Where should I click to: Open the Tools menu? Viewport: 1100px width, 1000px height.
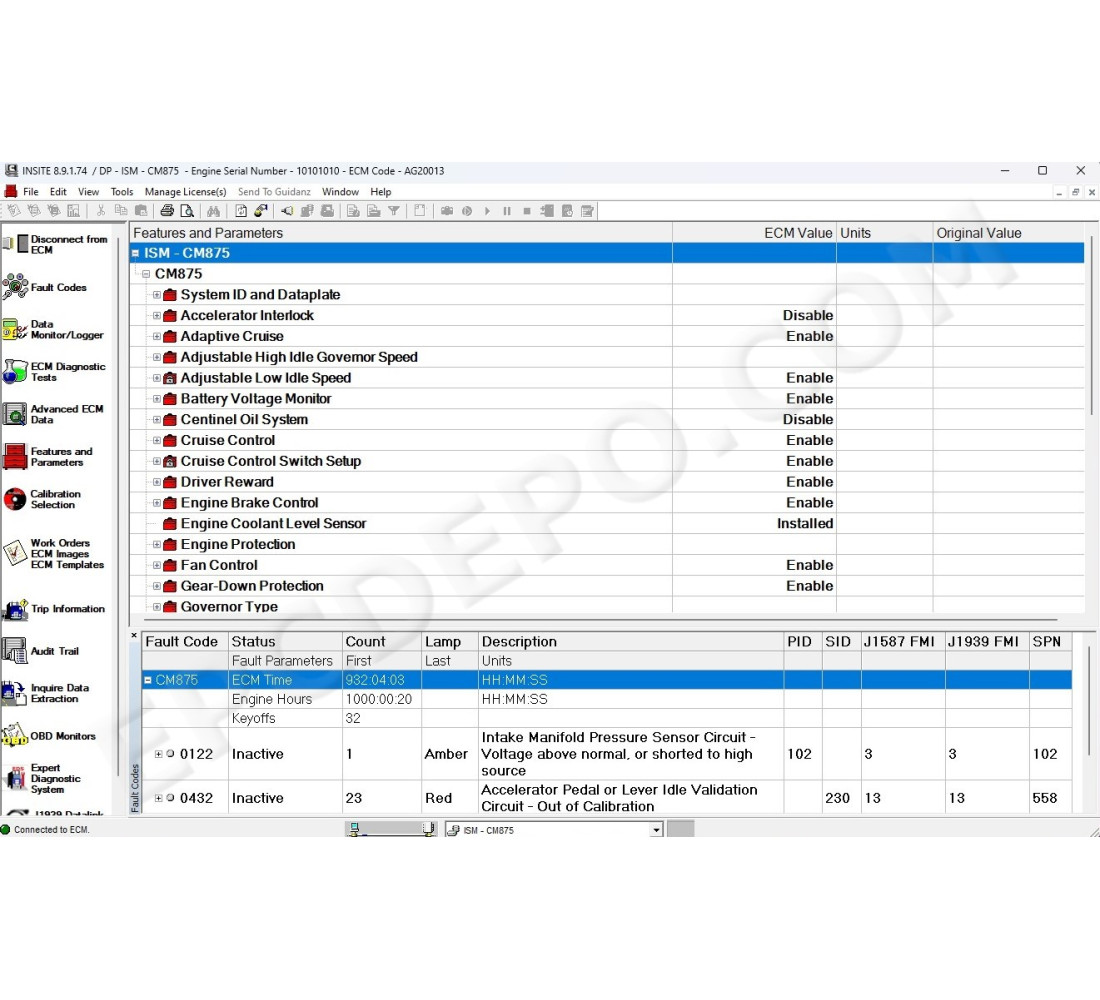click(x=122, y=192)
